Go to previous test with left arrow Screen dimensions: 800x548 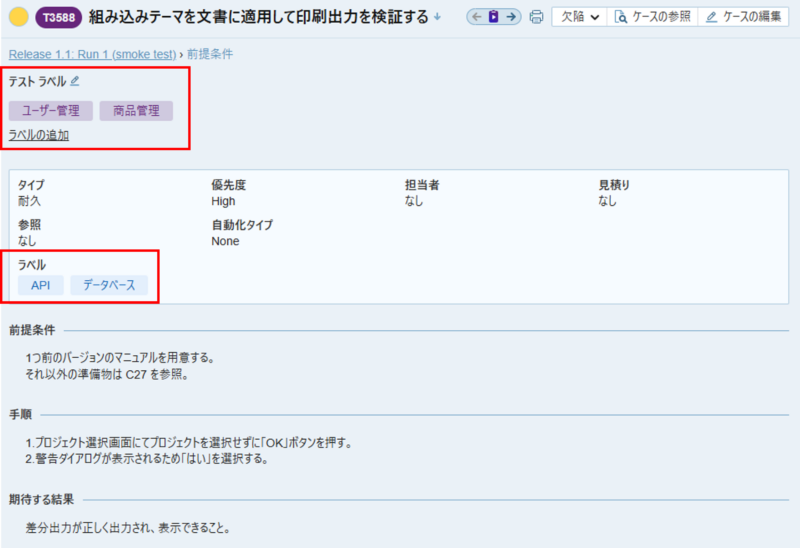(x=476, y=17)
